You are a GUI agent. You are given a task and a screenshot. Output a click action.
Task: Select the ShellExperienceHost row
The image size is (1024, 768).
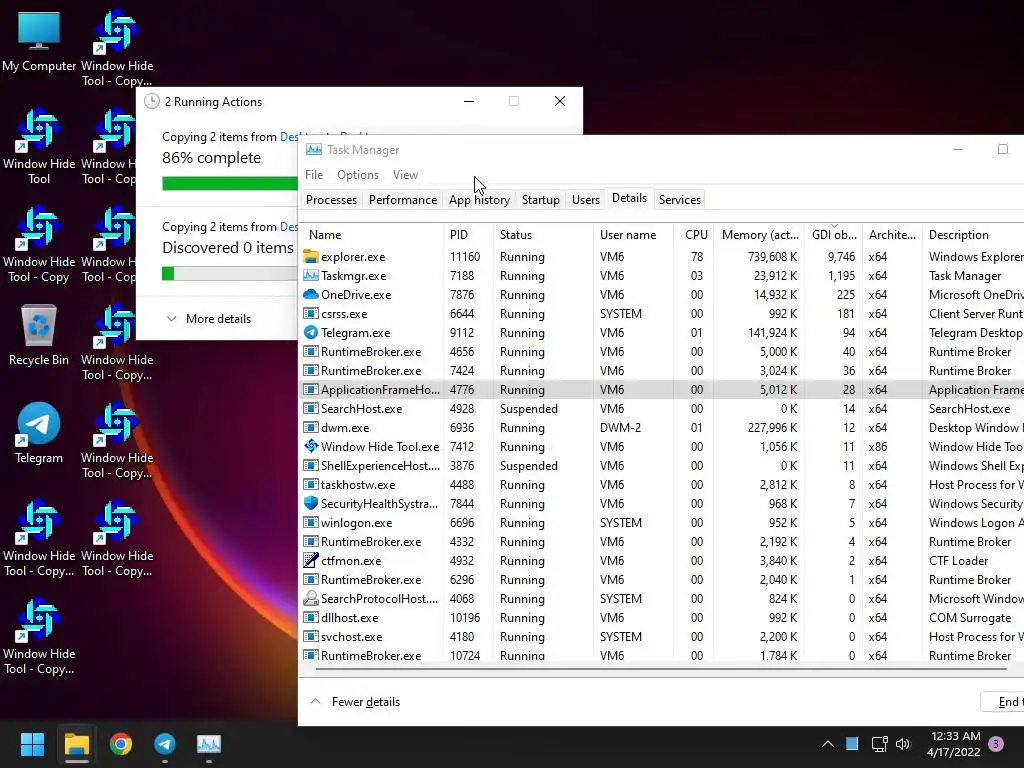click(661, 466)
